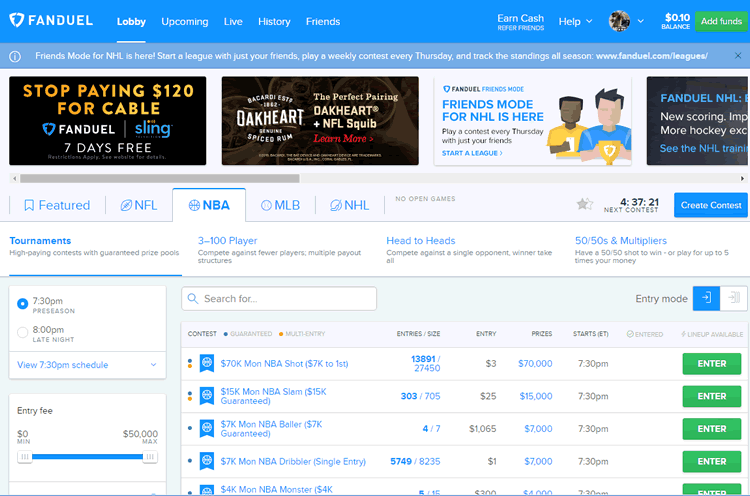Click ENTER for $7K Mon NBA Dribbler
This screenshot has height=496, width=750.
(x=712, y=461)
